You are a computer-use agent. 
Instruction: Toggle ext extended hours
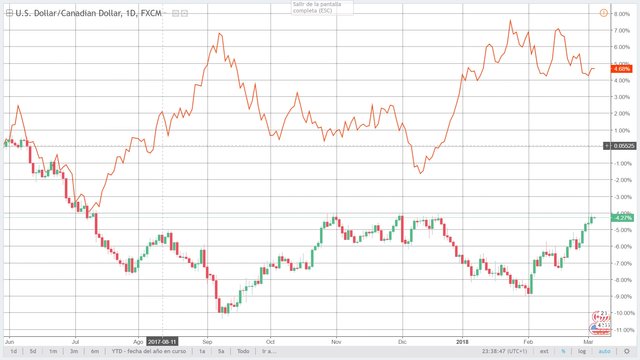(544, 351)
